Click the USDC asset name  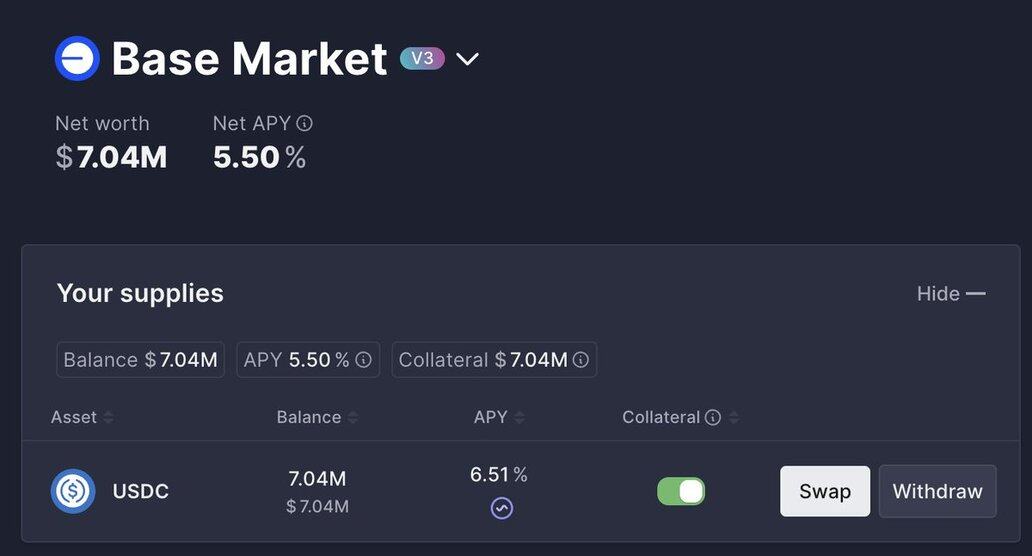[x=140, y=491]
